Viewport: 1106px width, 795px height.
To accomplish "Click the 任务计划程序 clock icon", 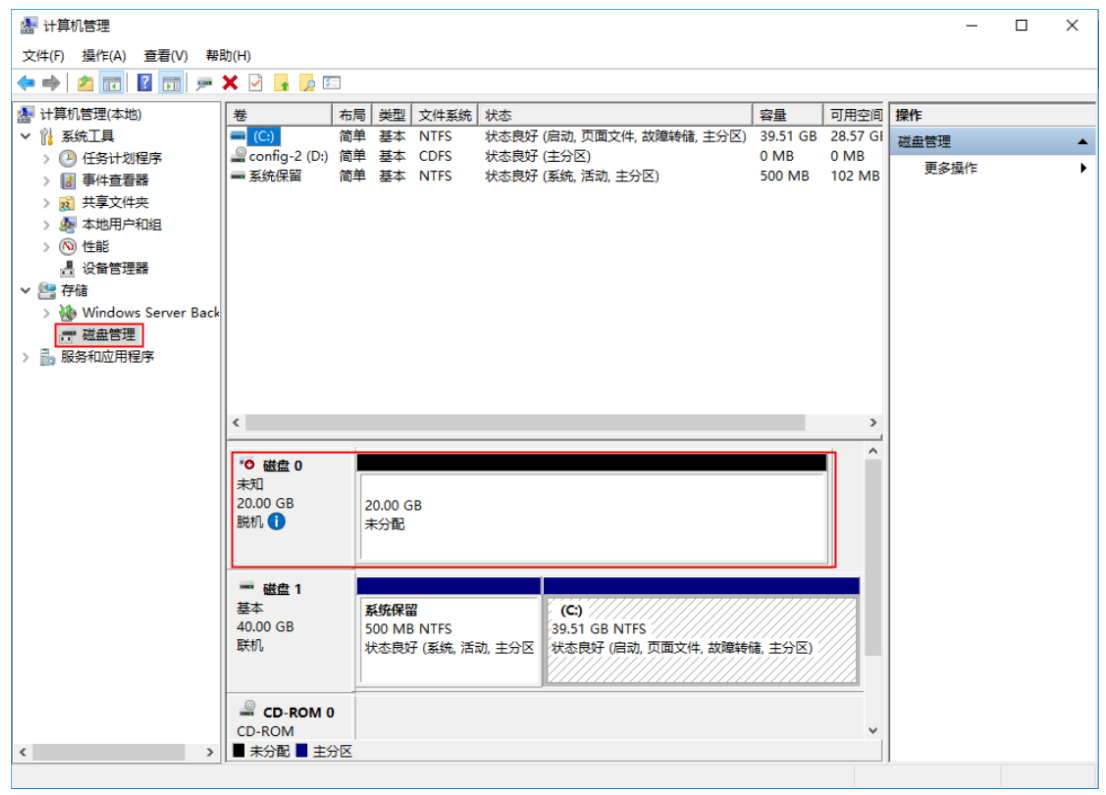I will coord(68,158).
